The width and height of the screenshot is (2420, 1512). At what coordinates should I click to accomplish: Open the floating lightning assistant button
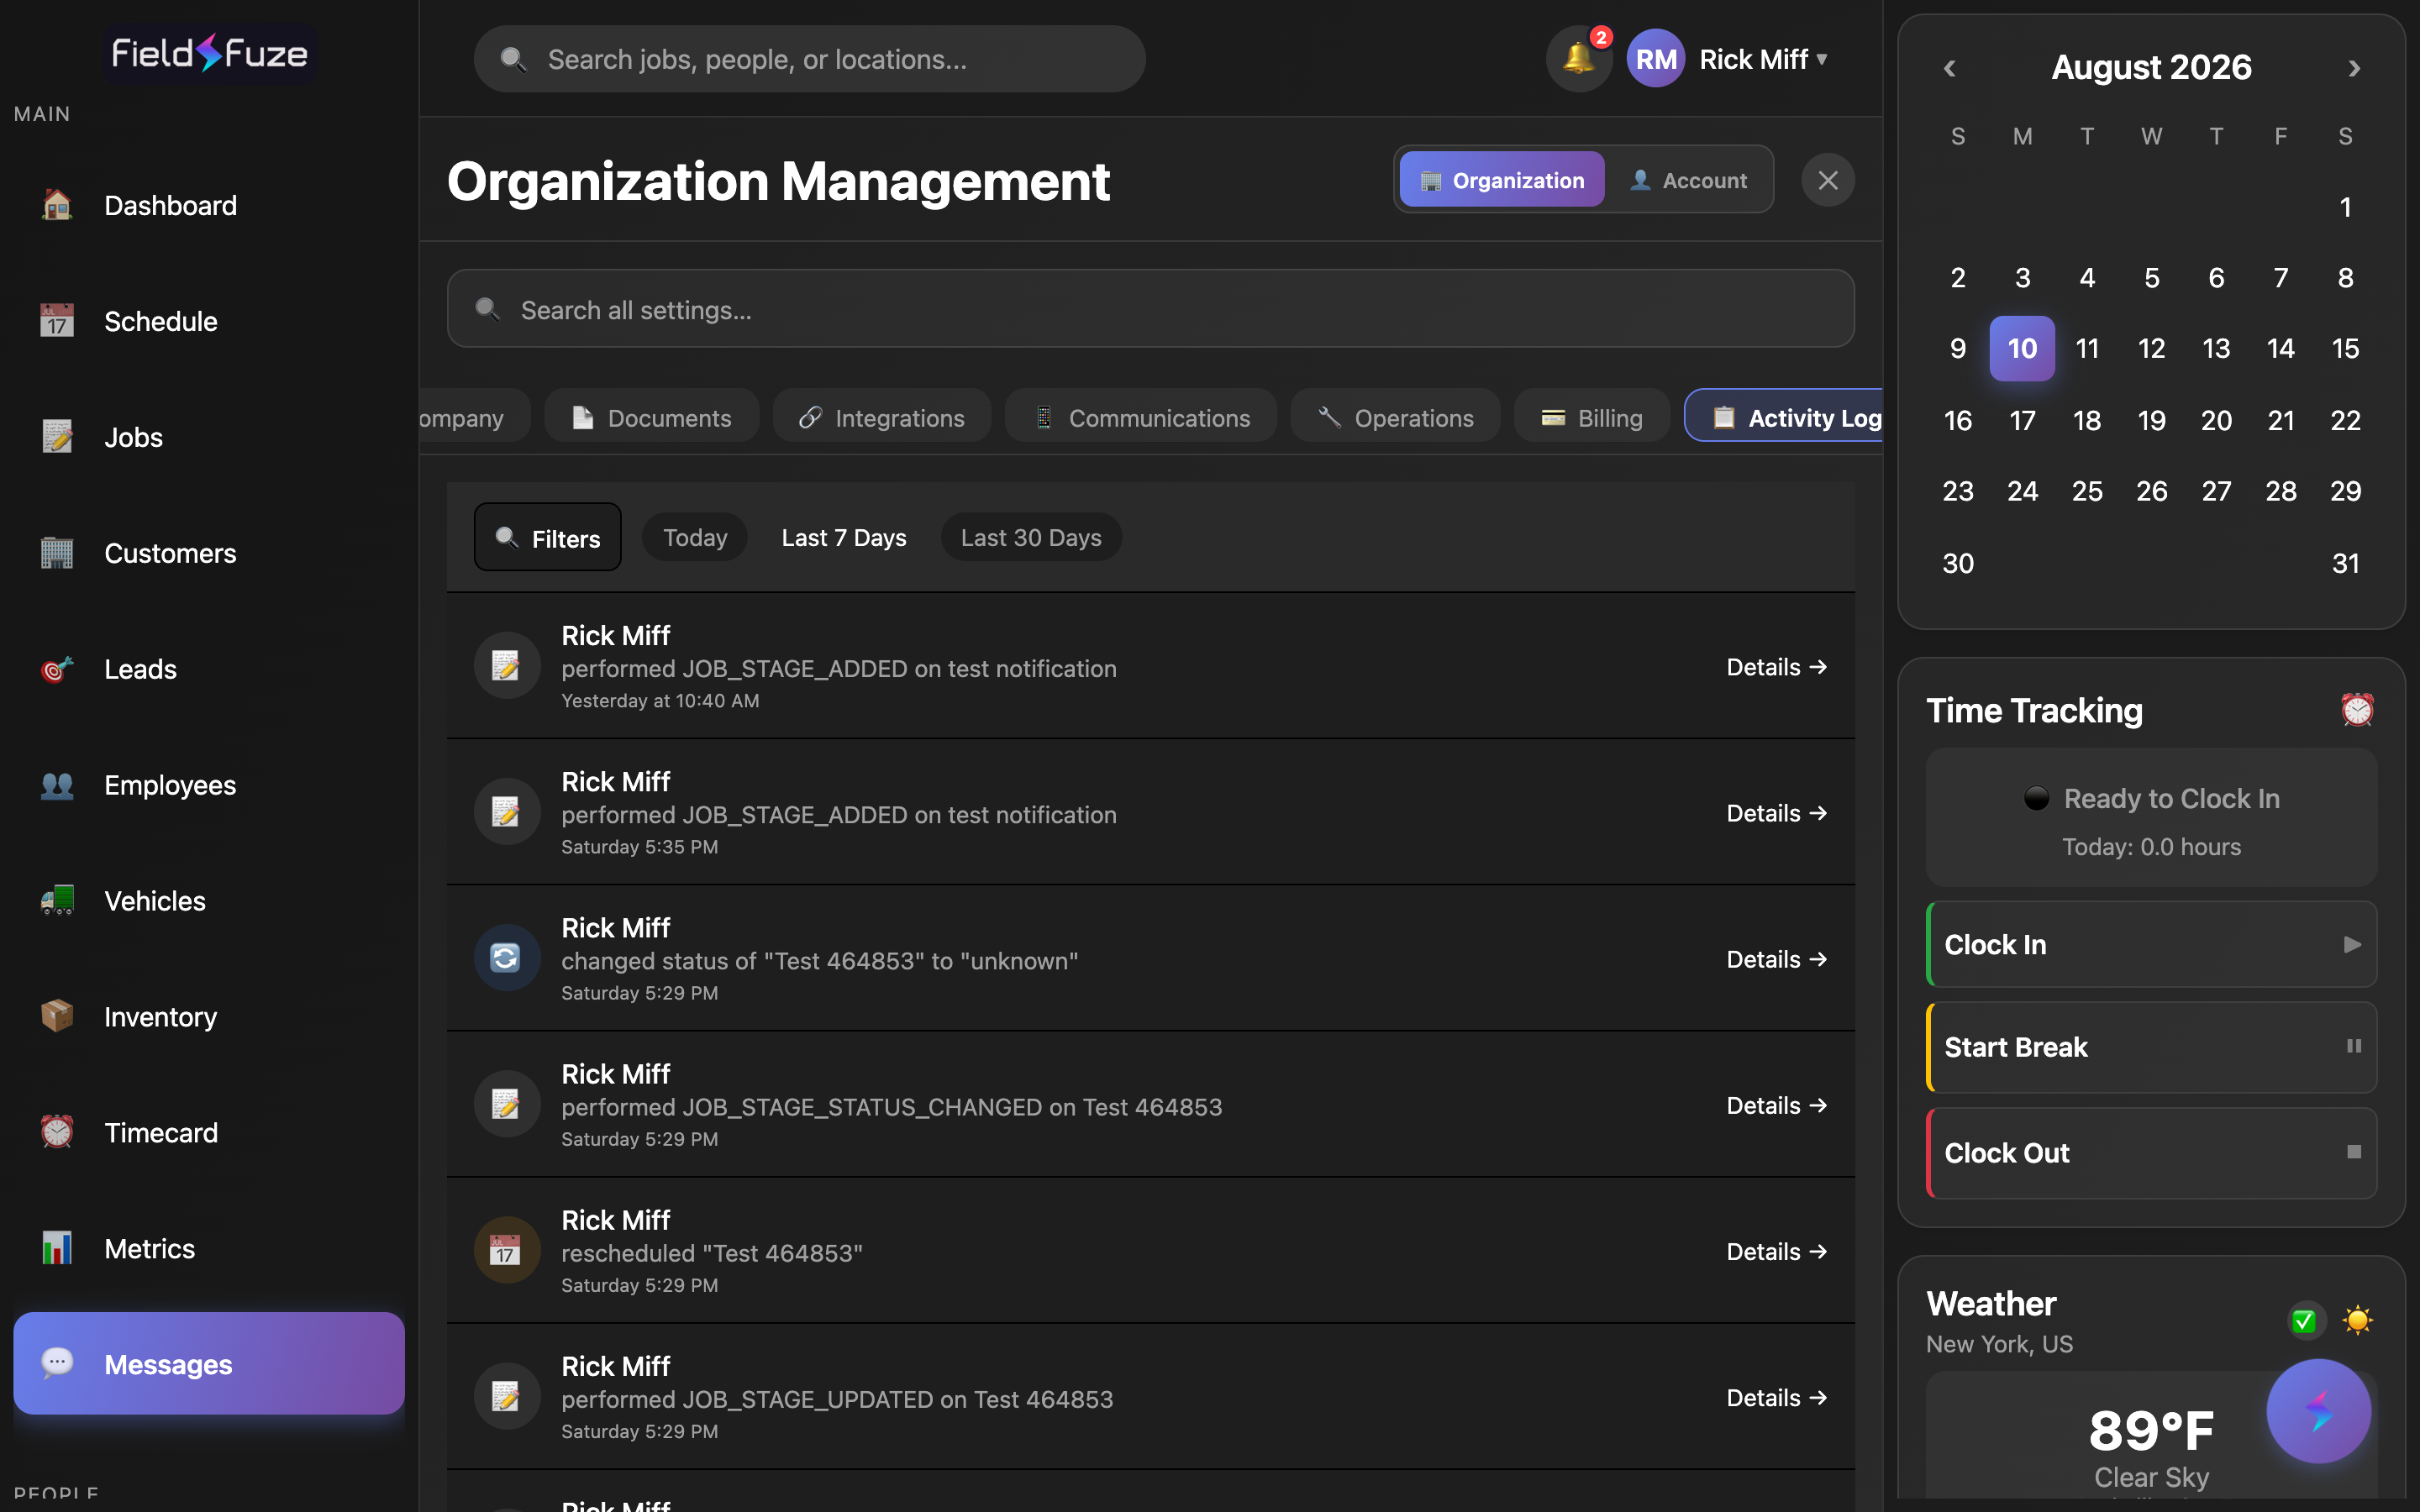point(2318,1411)
